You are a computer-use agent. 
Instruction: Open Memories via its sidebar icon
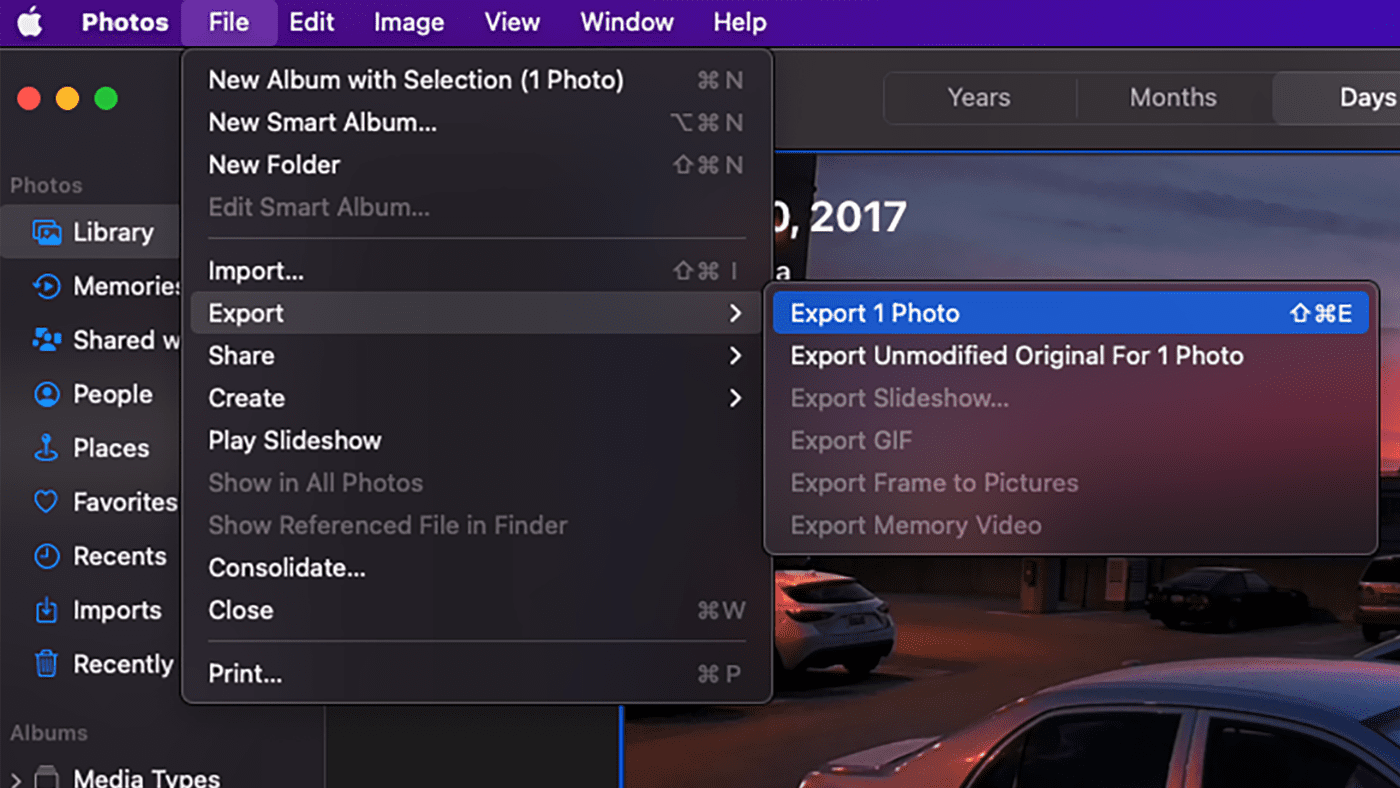click(x=46, y=287)
